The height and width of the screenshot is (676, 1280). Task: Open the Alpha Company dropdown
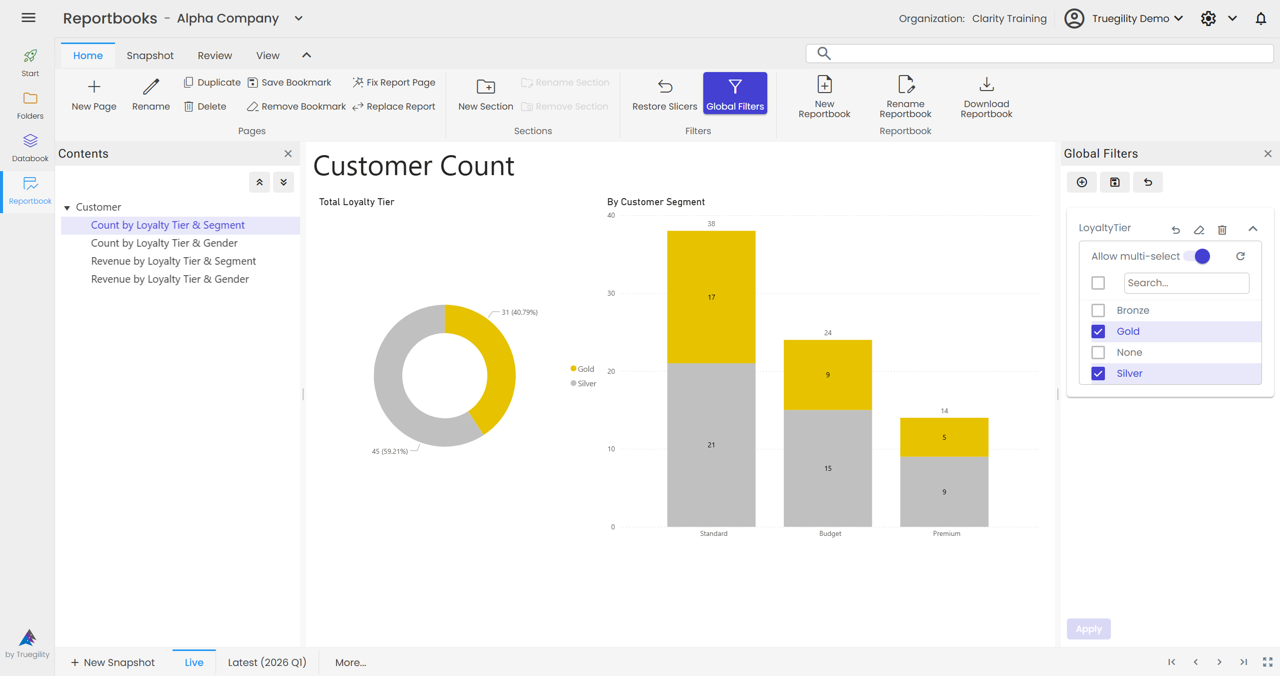click(x=297, y=18)
